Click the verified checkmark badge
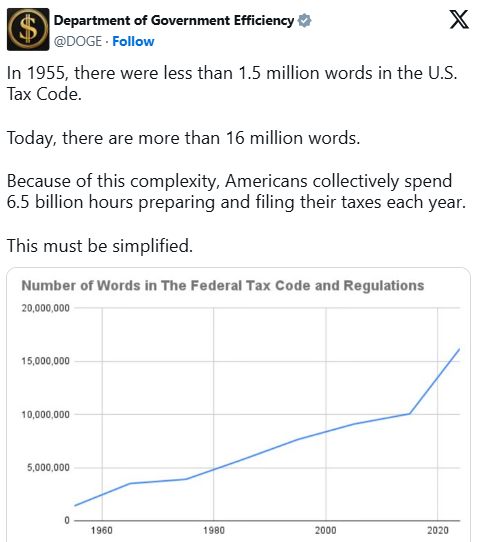 coord(304,21)
